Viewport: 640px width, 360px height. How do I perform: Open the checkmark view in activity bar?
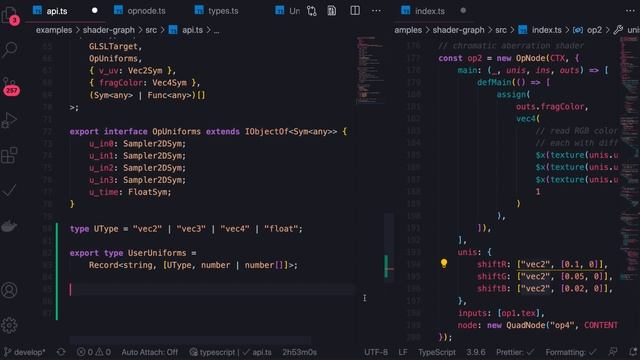coord(9,191)
